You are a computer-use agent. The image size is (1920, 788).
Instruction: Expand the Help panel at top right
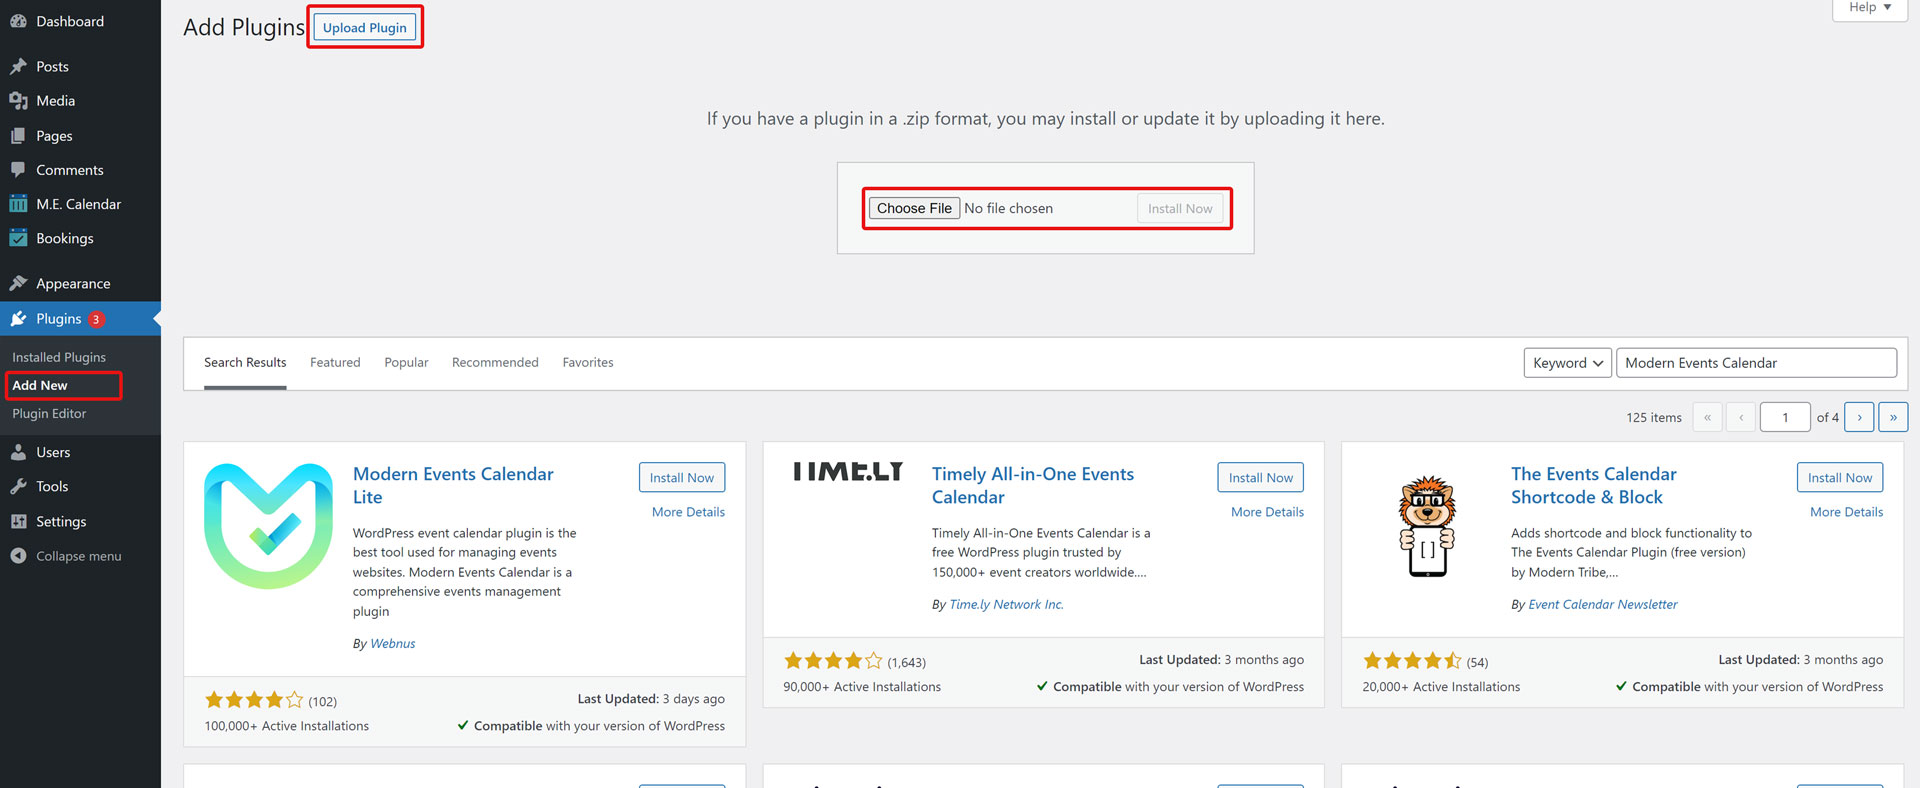[x=1869, y=8]
